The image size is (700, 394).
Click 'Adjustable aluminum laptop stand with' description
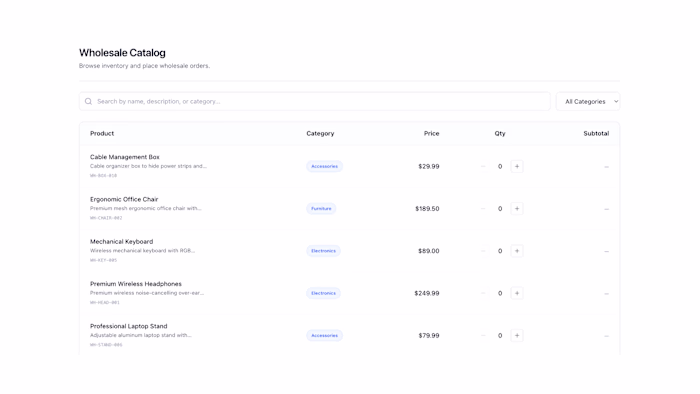click(141, 335)
